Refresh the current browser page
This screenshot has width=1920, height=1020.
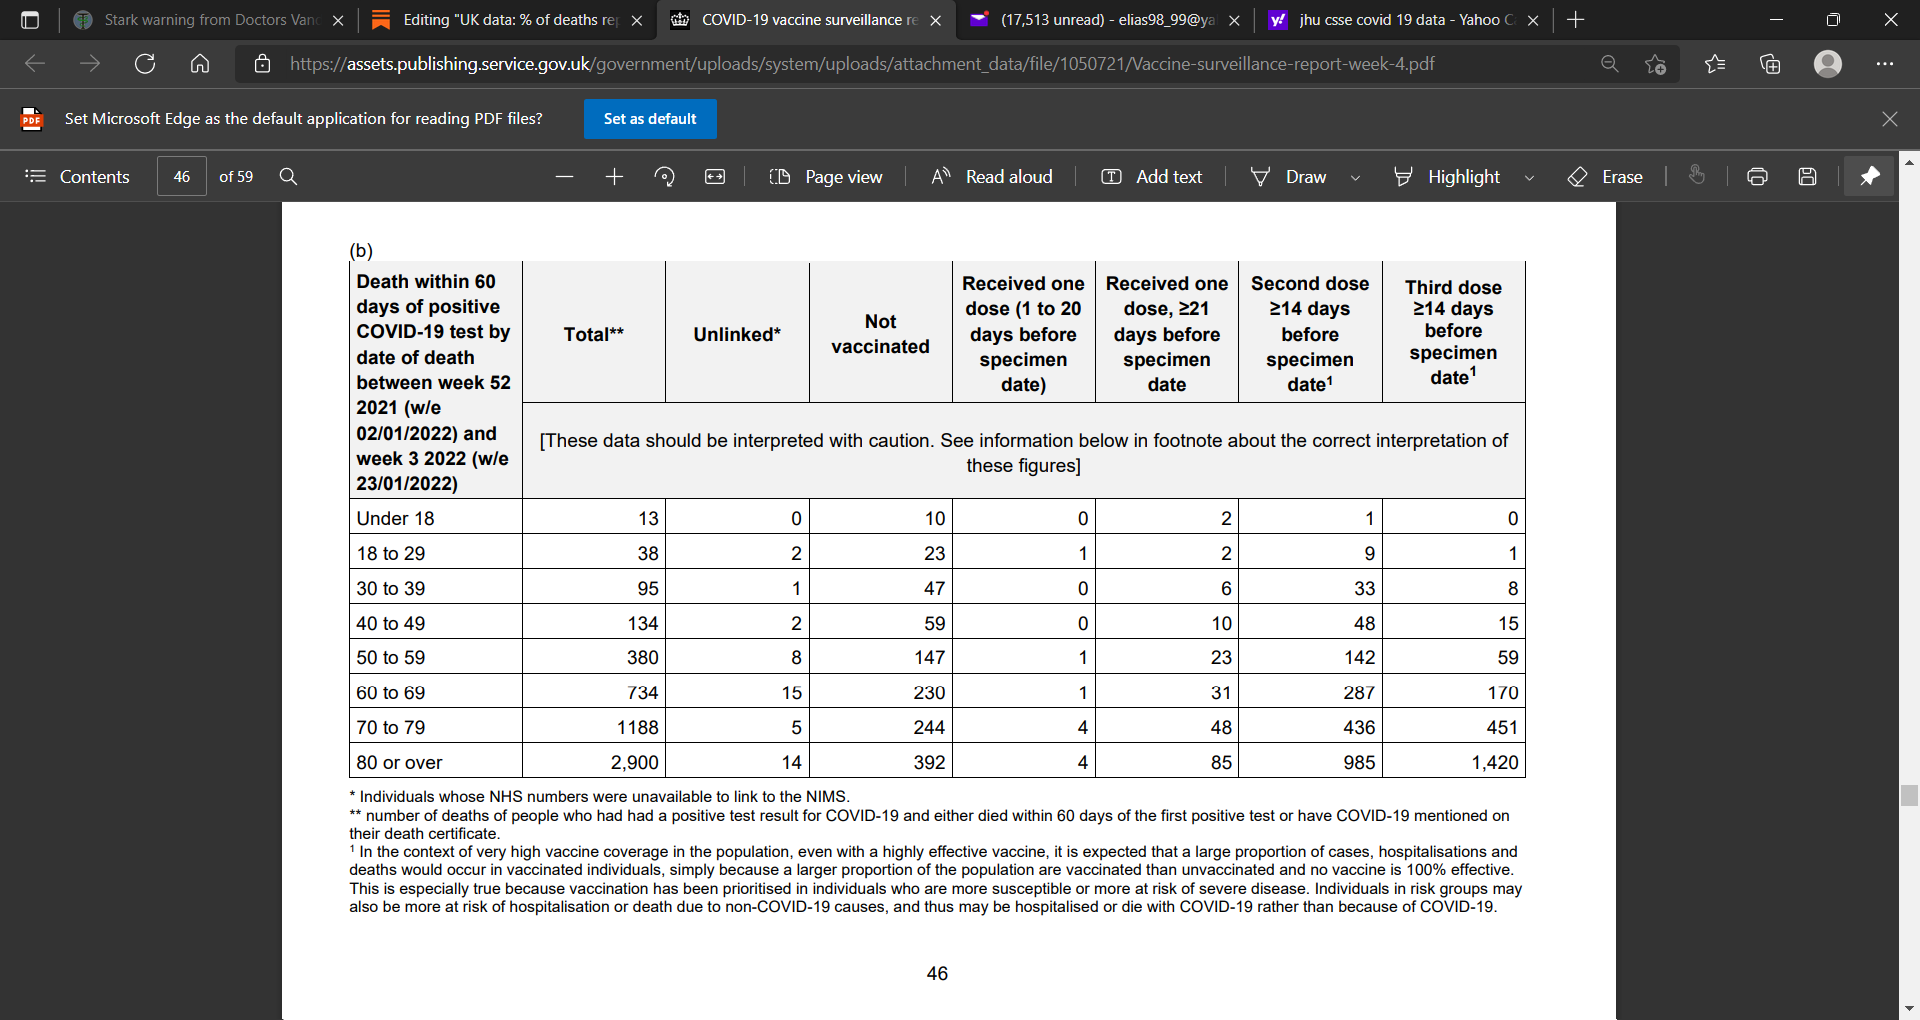[145, 64]
